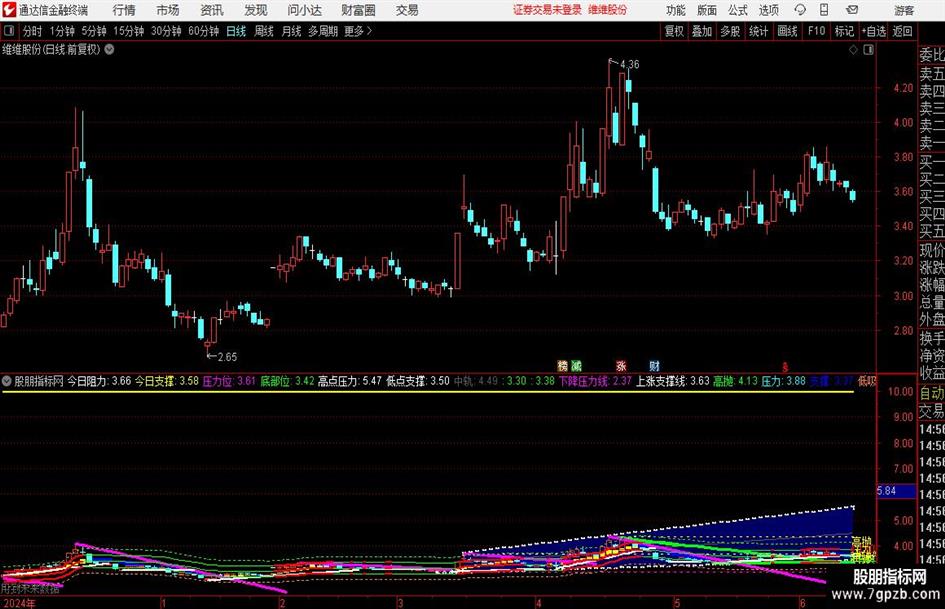Viewport: 945px width, 609px height.
Task: Switch to the 15分钟 period
Action: [128, 31]
